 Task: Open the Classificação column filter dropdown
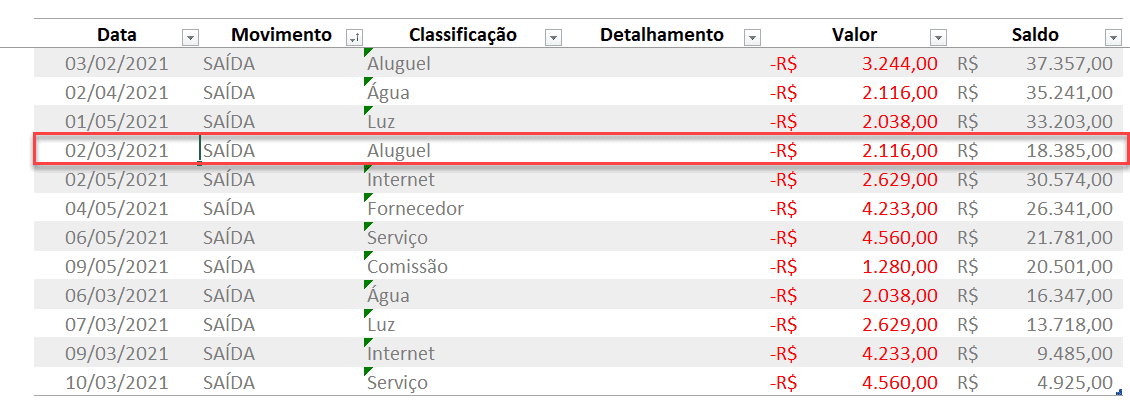click(553, 37)
